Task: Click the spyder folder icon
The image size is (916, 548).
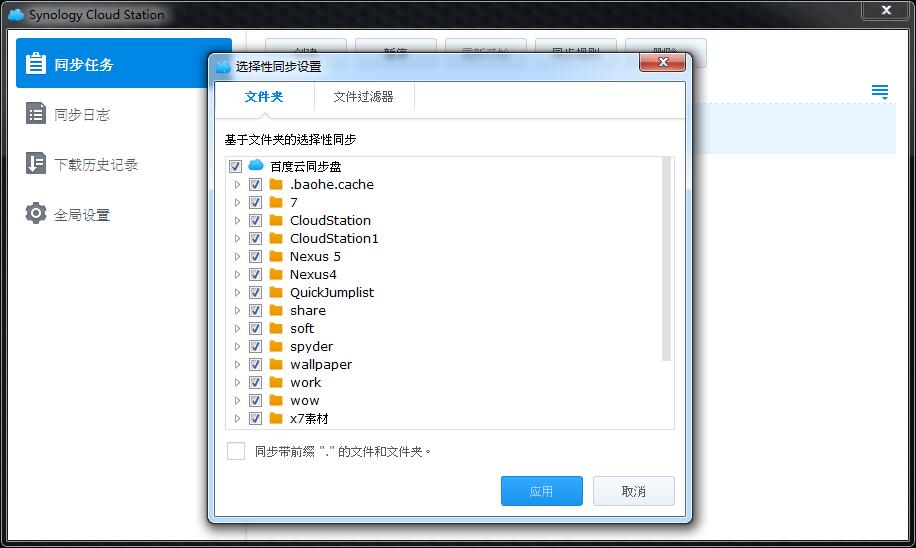Action: pyautogui.click(x=276, y=346)
